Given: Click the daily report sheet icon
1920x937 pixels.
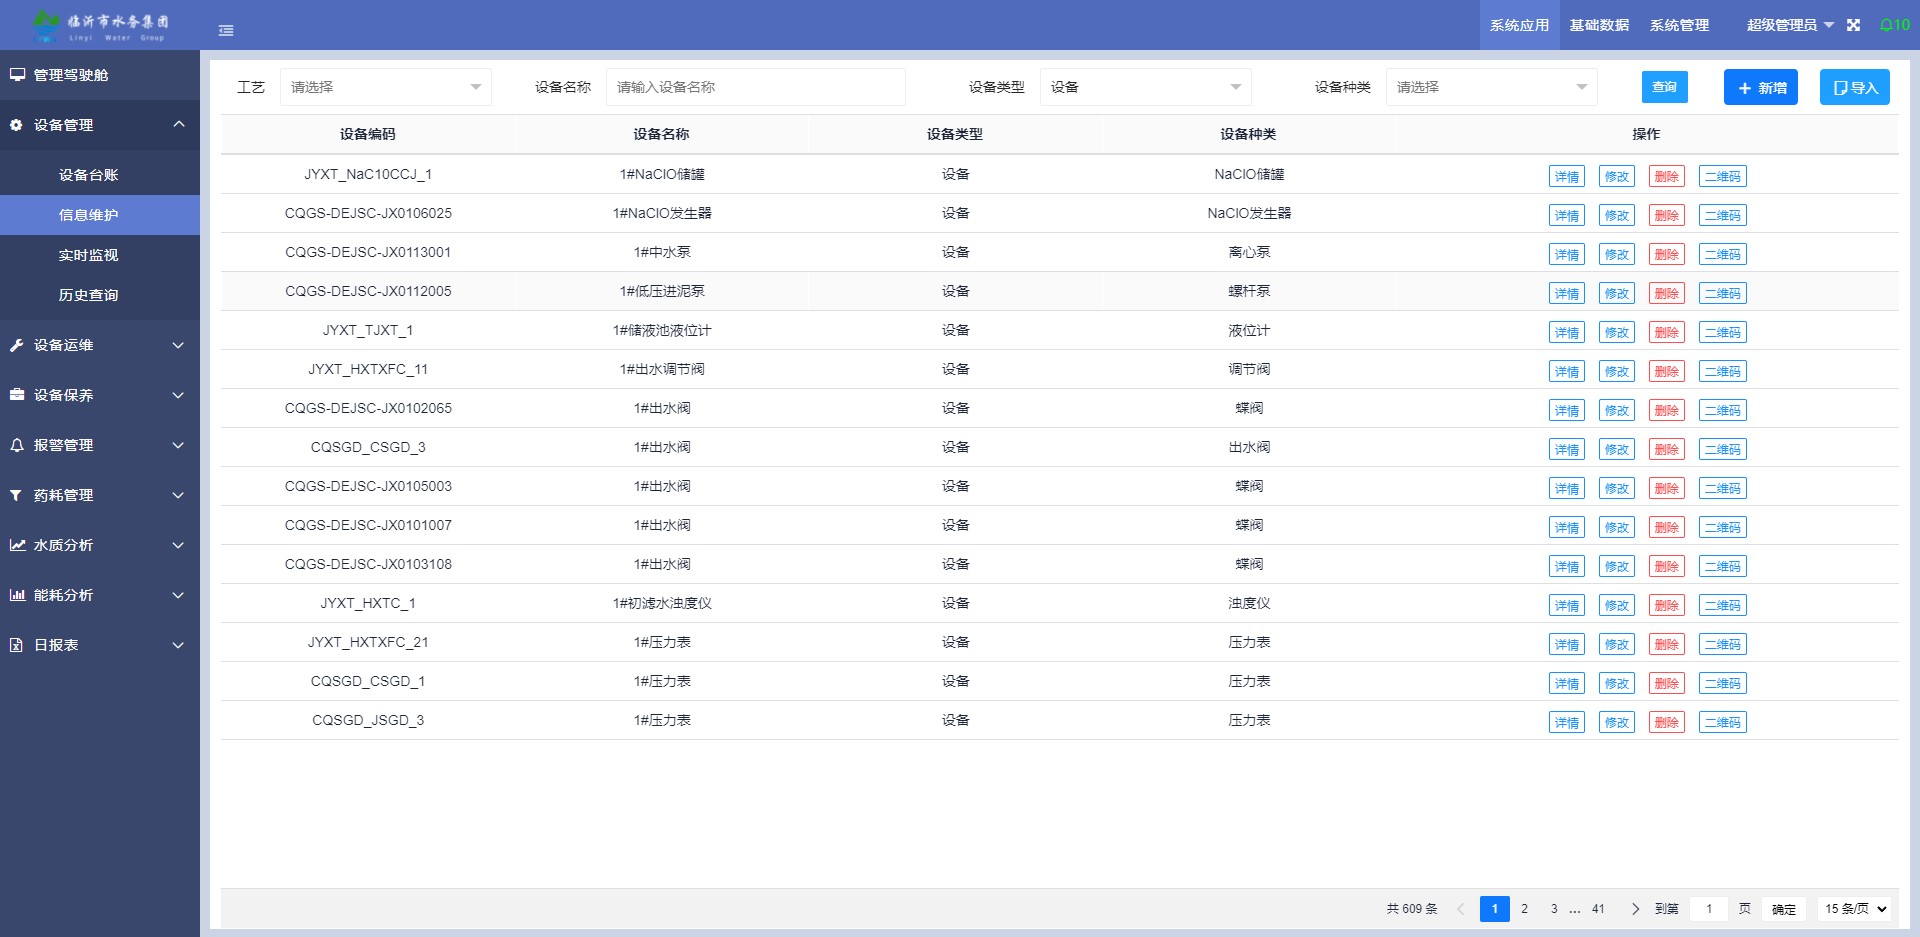Looking at the screenshot, I should [16, 645].
